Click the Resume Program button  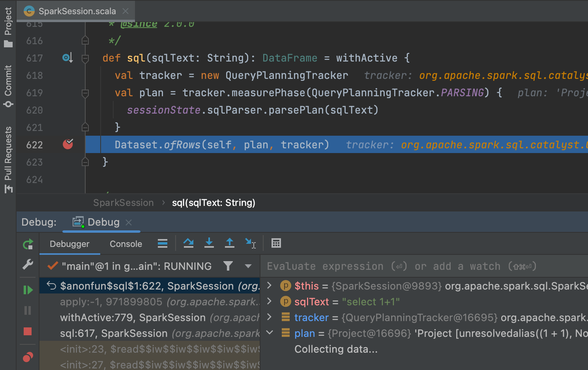click(x=28, y=290)
